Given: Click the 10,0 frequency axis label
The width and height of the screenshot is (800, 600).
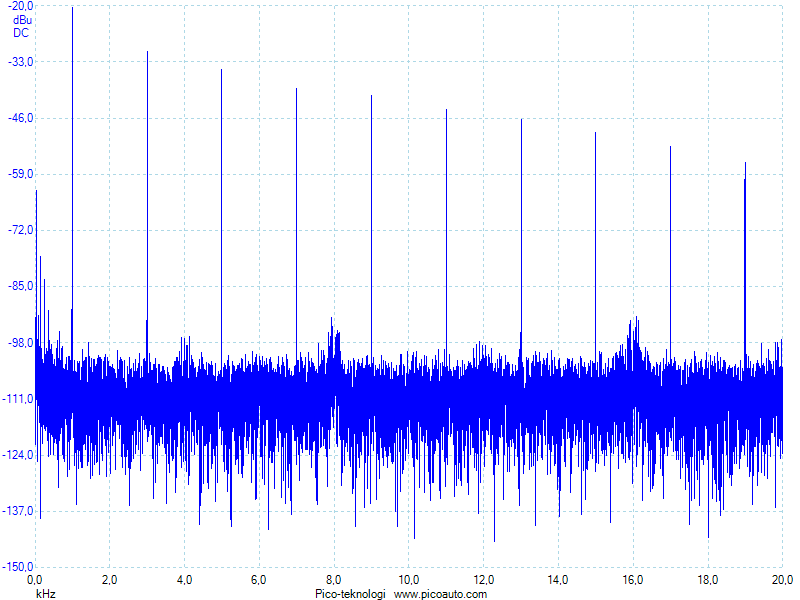Looking at the screenshot, I should (409, 580).
